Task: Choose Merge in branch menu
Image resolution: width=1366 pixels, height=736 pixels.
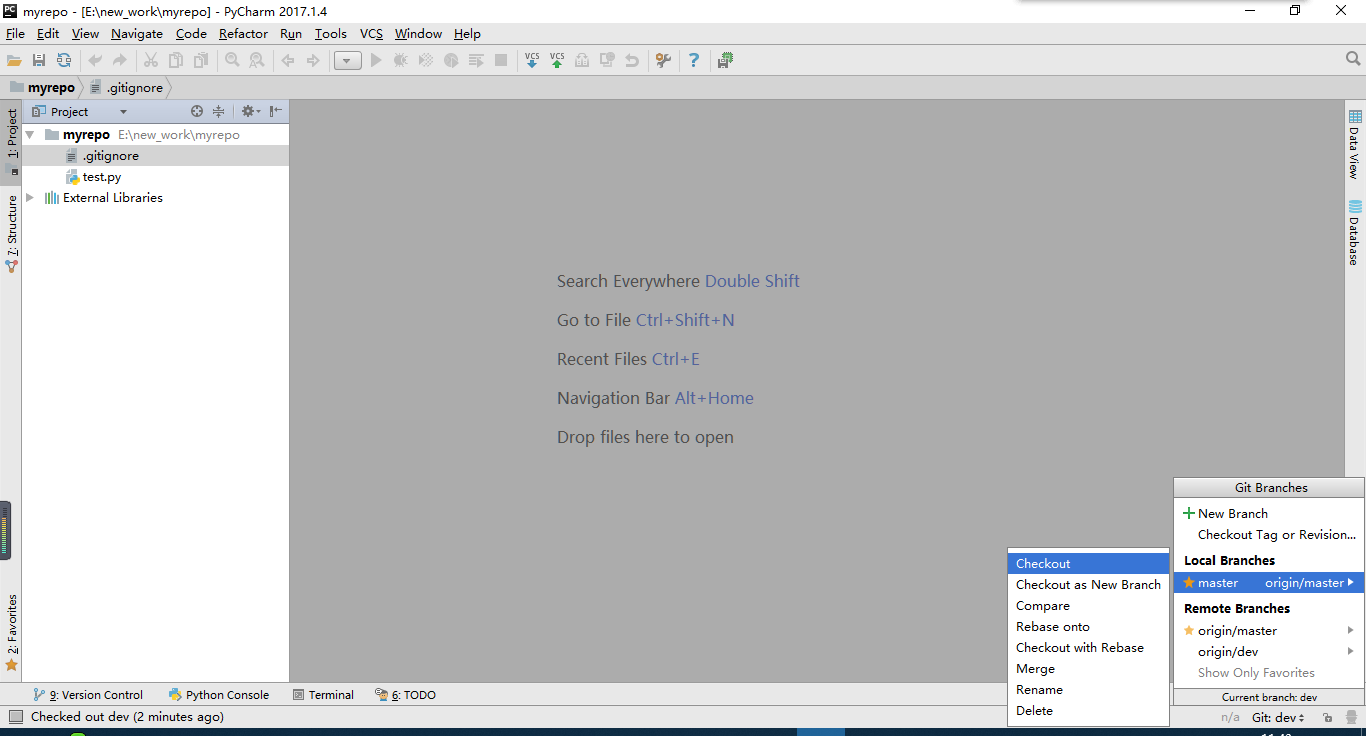Action: [x=1088, y=669]
